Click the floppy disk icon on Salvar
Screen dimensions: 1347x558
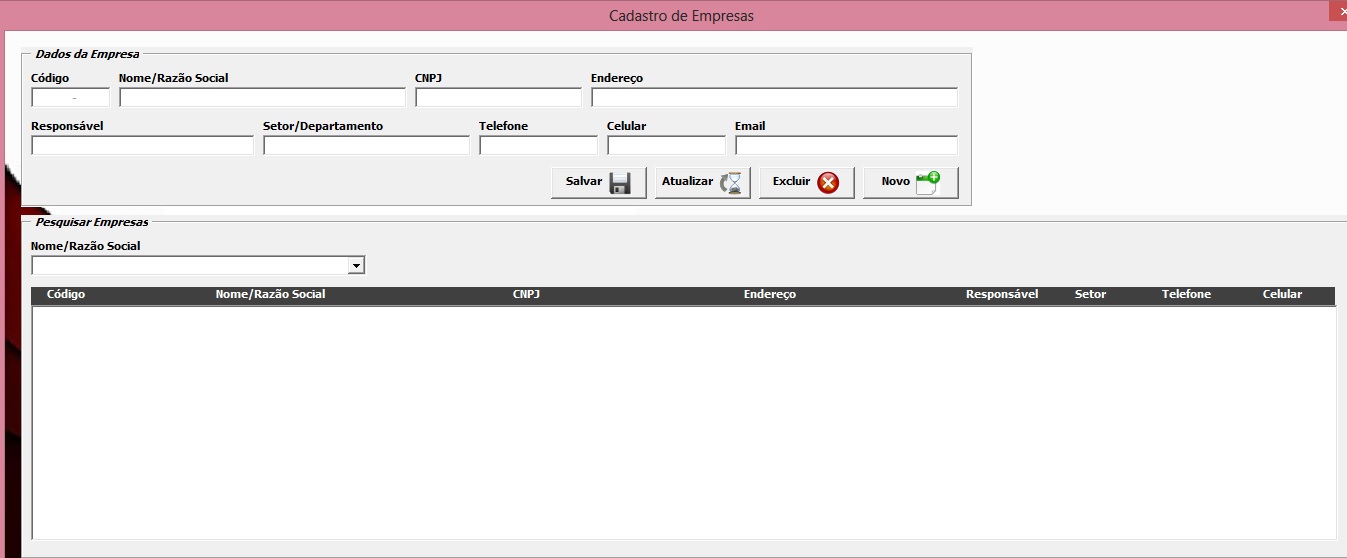pyautogui.click(x=620, y=183)
